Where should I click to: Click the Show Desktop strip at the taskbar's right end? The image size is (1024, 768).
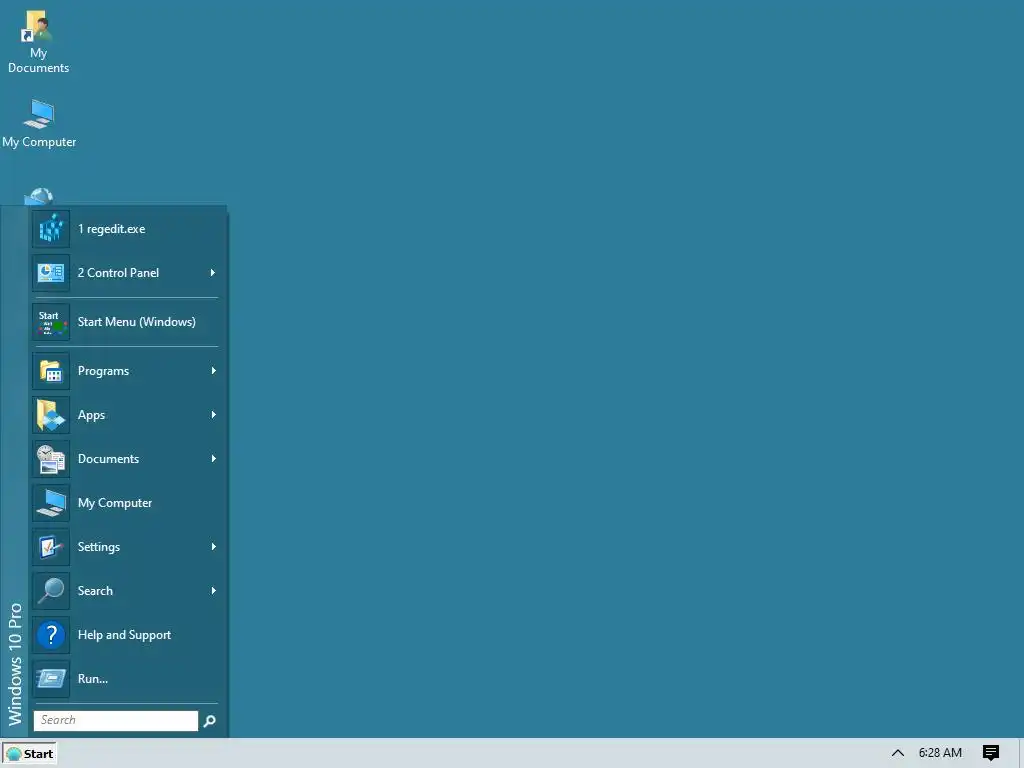1021,753
